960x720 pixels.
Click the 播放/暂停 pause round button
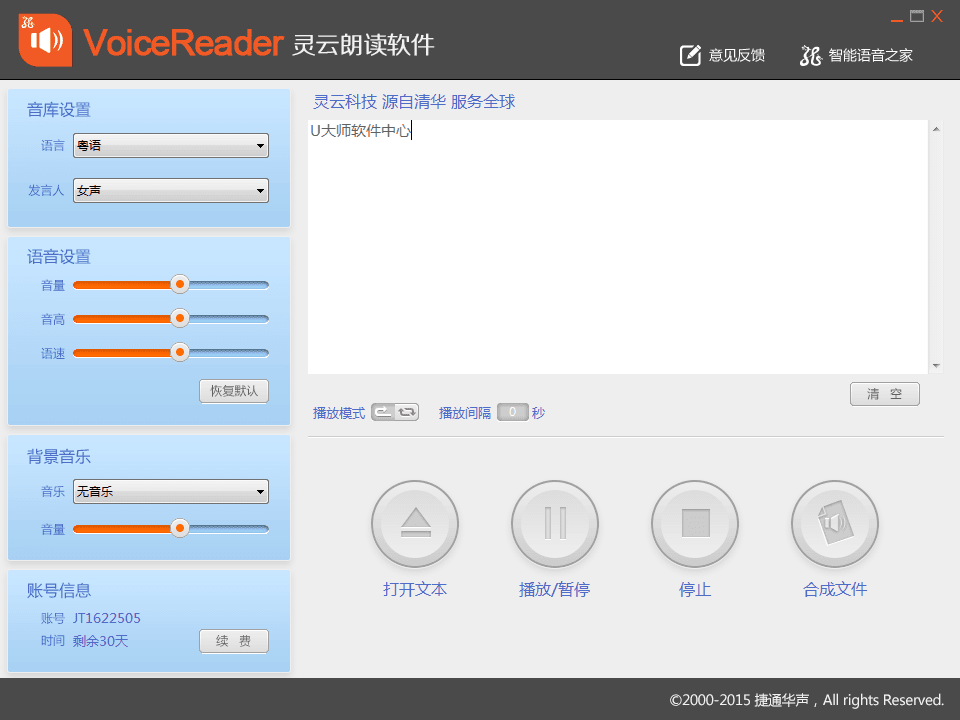point(555,524)
